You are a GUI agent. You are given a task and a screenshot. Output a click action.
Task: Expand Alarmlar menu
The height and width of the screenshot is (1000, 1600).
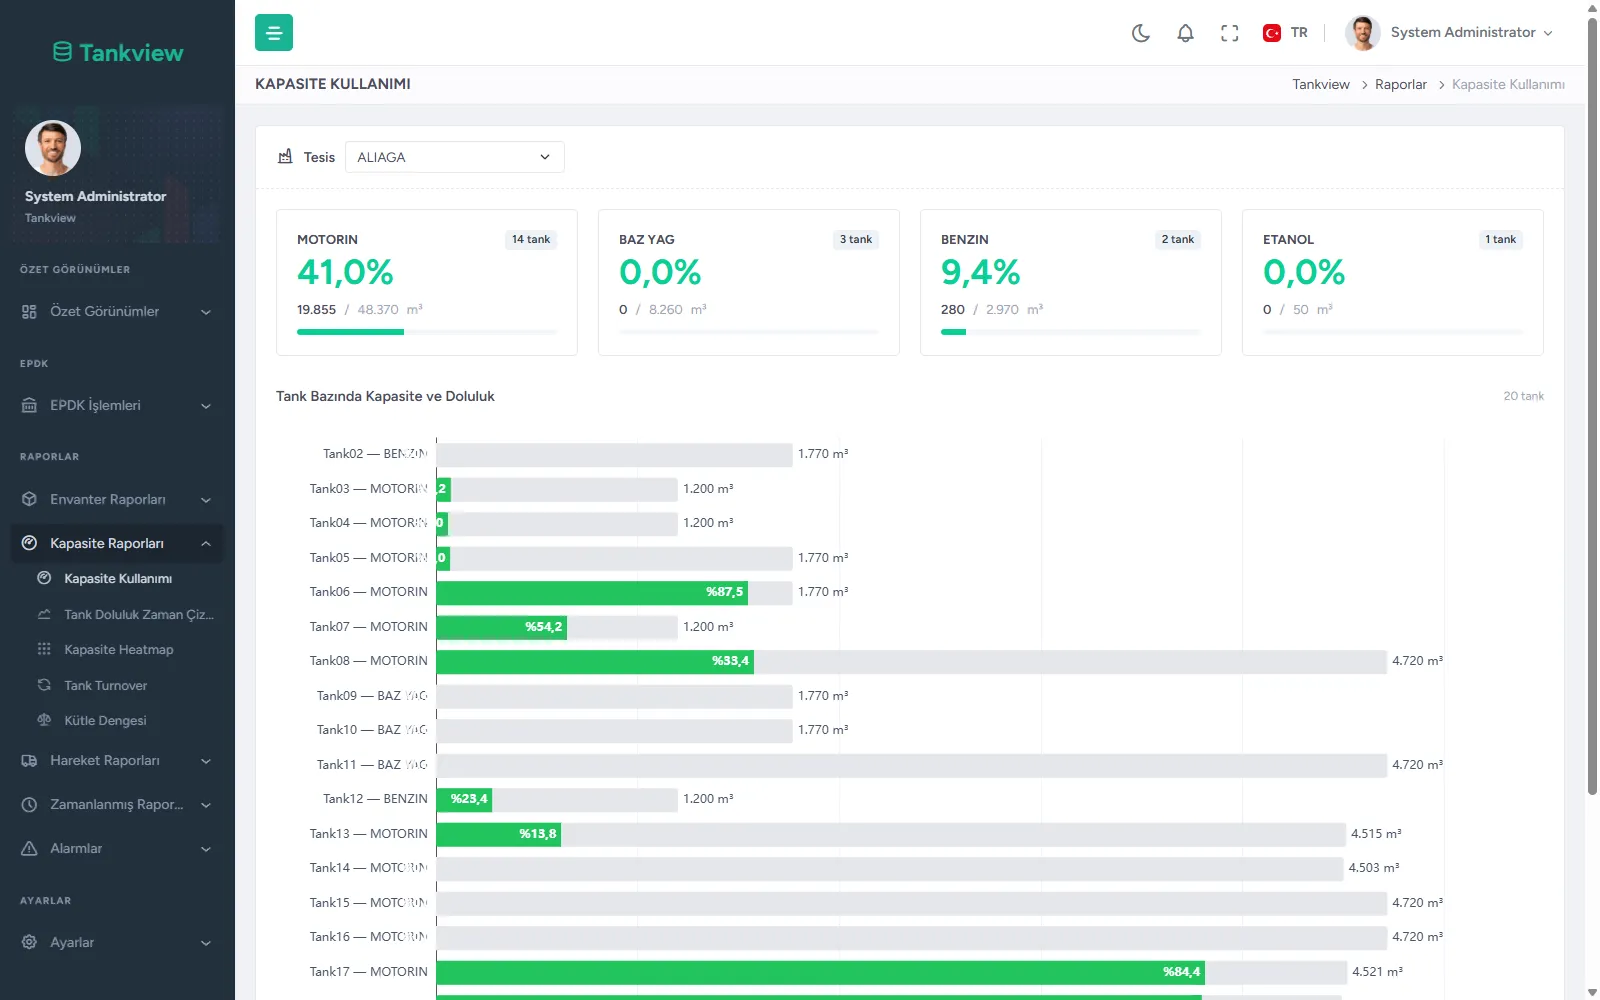click(117, 849)
